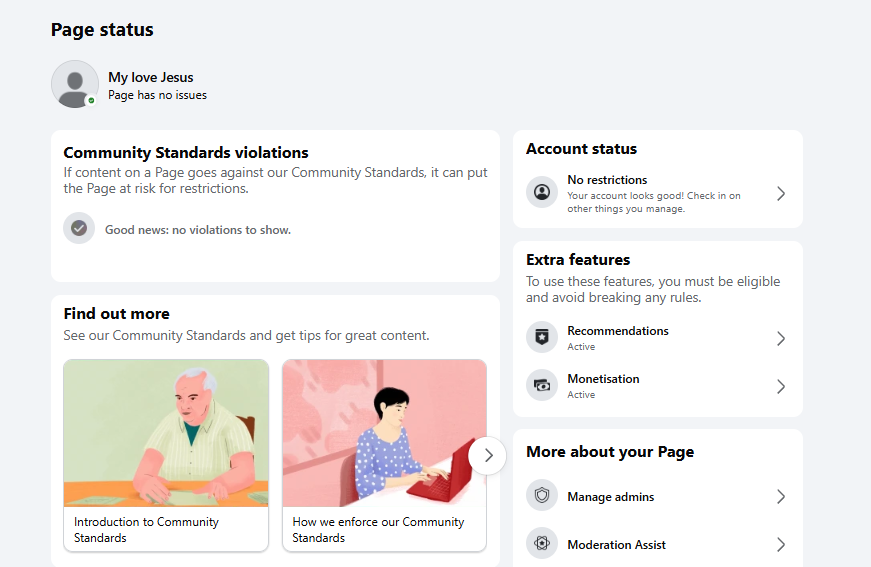Click the green status dot on avatar
The width and height of the screenshot is (871, 567).
91,101
